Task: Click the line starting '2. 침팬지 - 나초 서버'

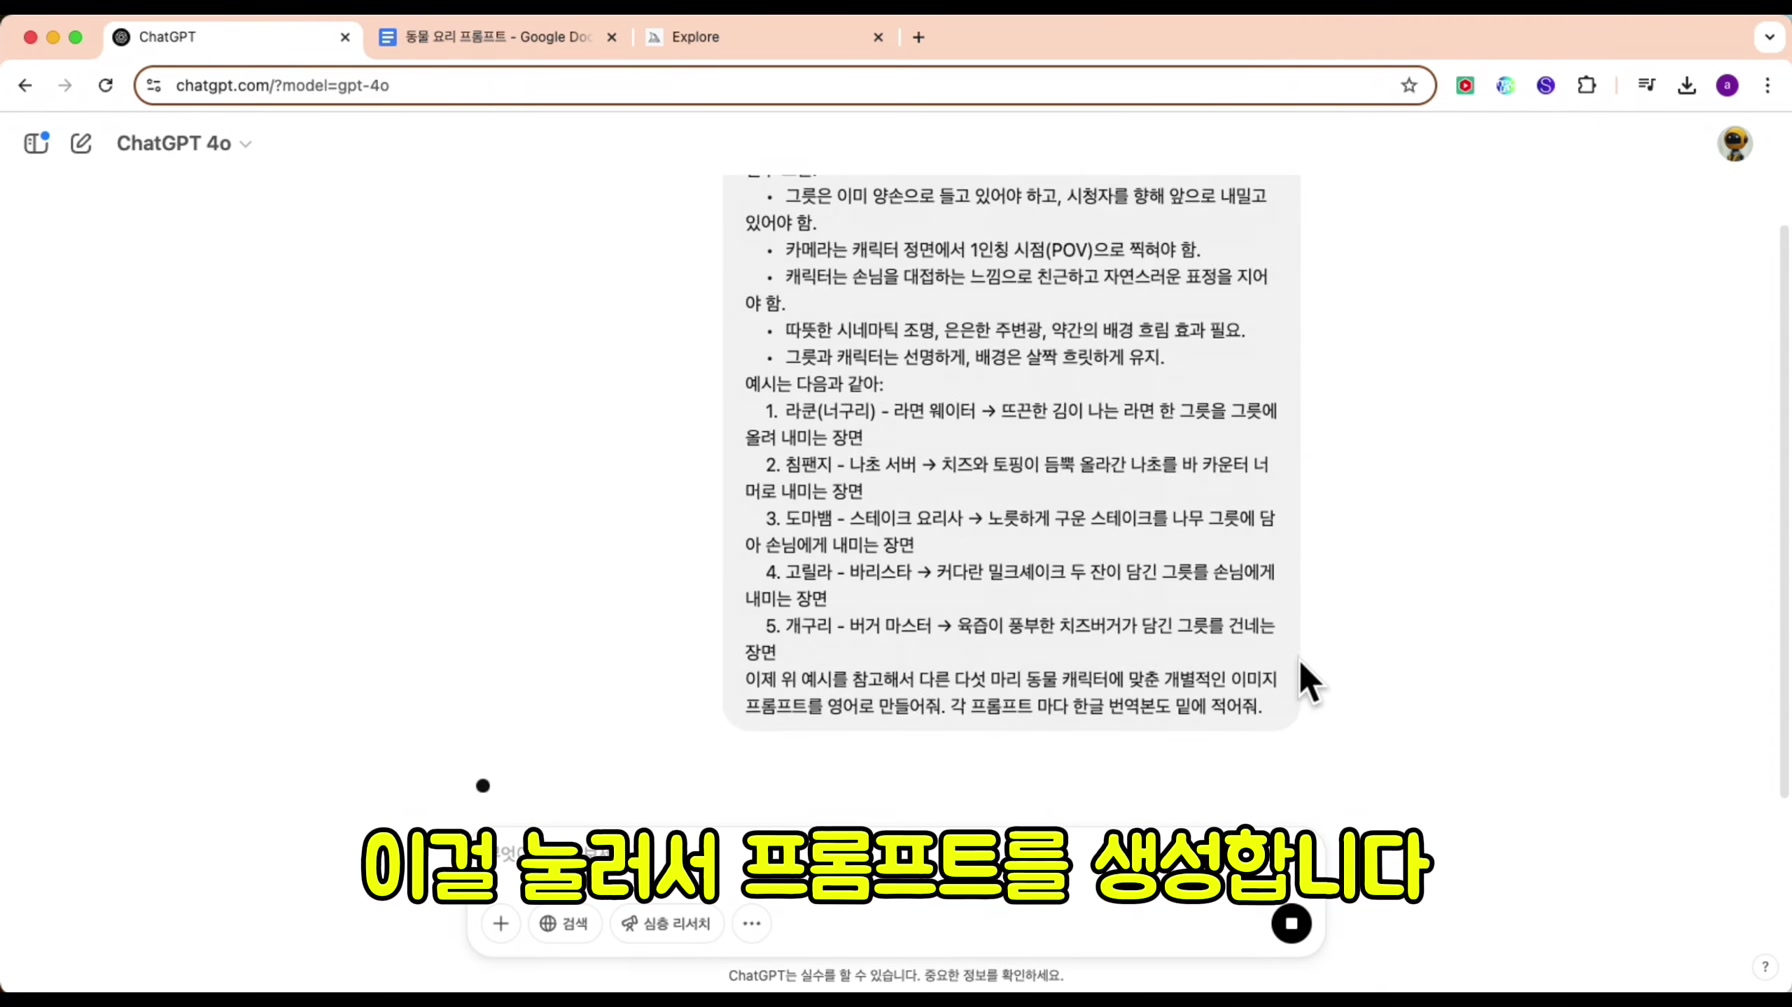Action: point(1007,478)
